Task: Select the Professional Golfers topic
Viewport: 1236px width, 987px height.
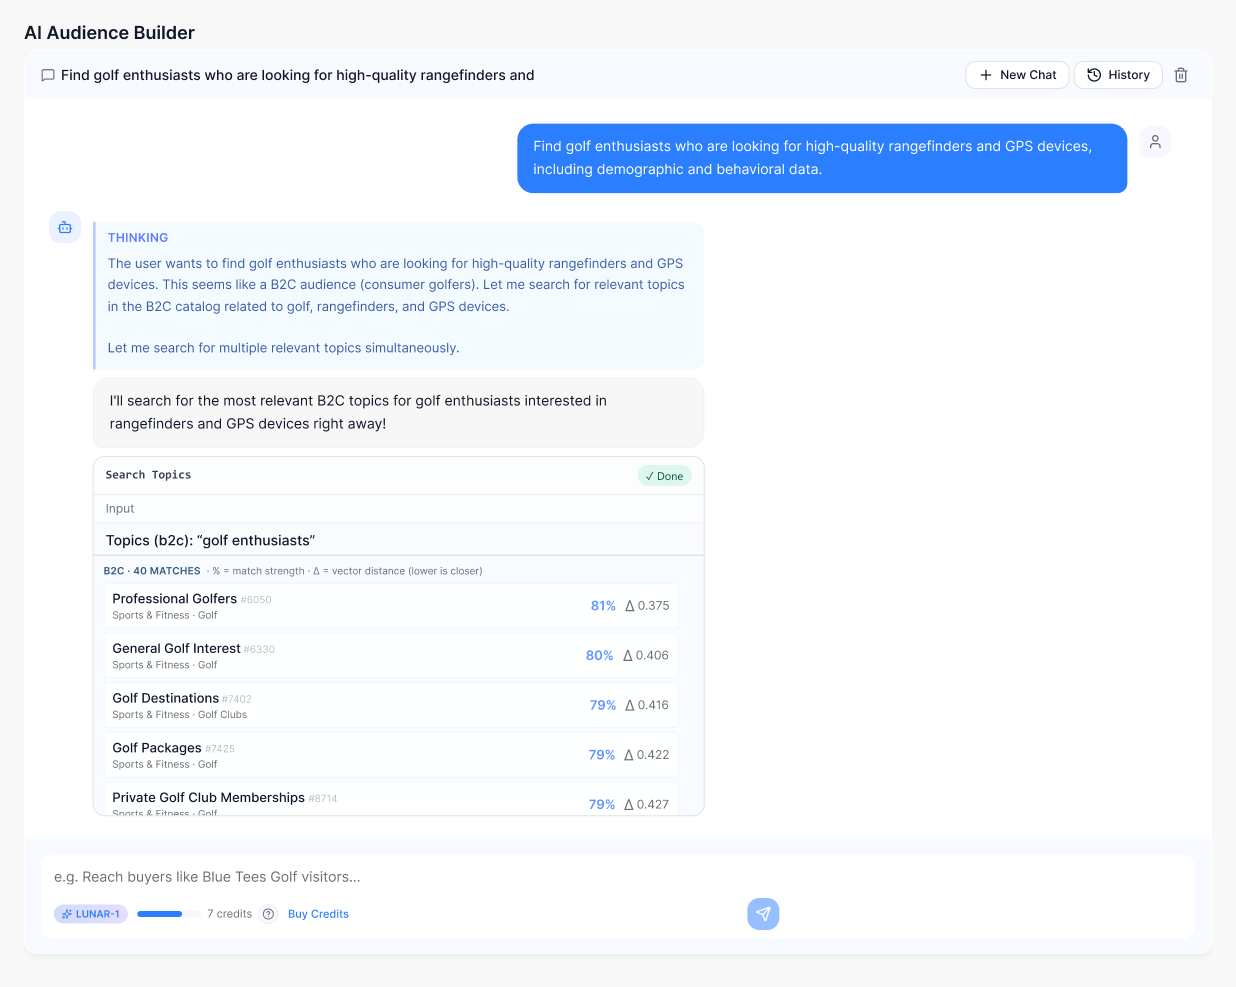Action: 391,606
